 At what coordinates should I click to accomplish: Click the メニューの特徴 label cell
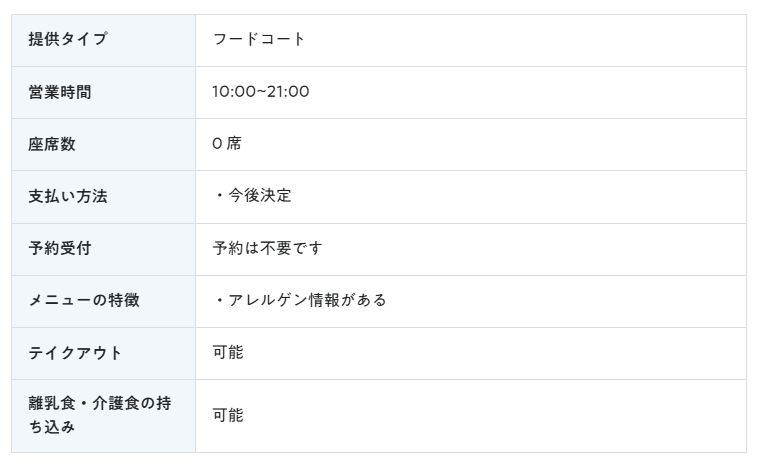click(103, 302)
